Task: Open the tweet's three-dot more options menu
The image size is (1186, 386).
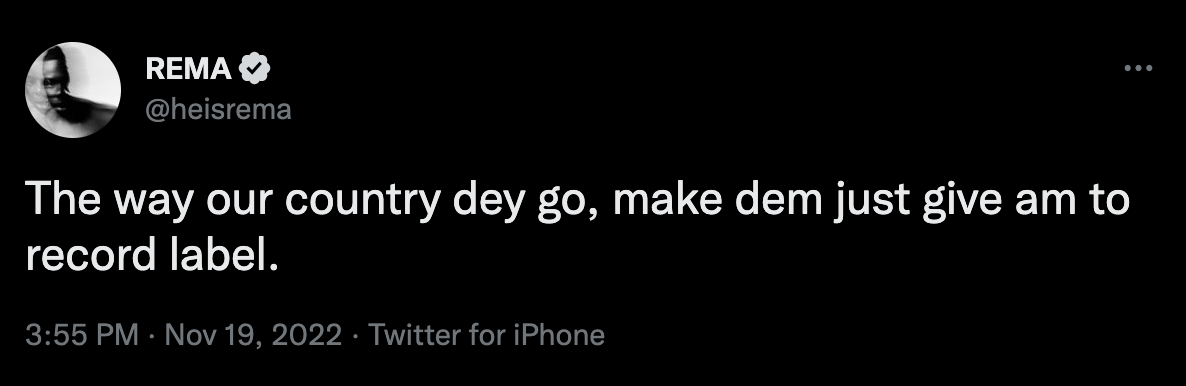Action: pyautogui.click(x=1138, y=68)
